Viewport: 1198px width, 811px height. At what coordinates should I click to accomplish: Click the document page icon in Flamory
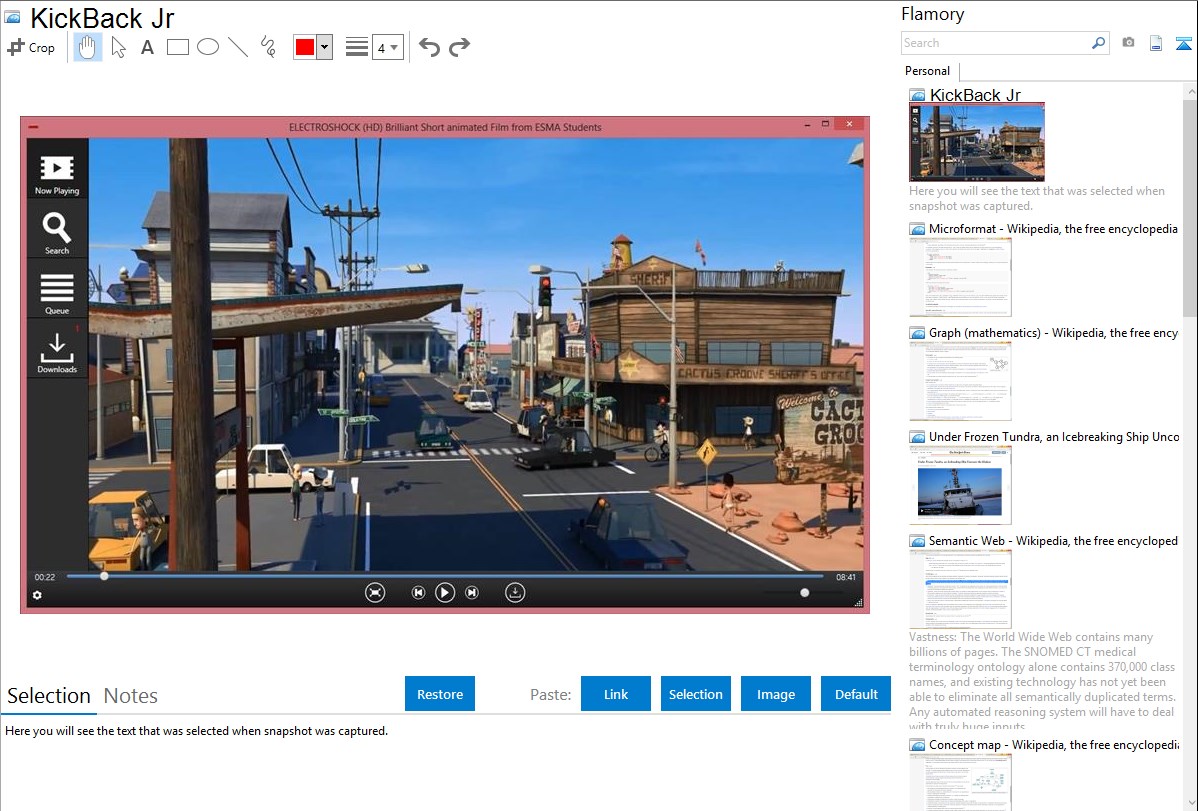[1156, 43]
